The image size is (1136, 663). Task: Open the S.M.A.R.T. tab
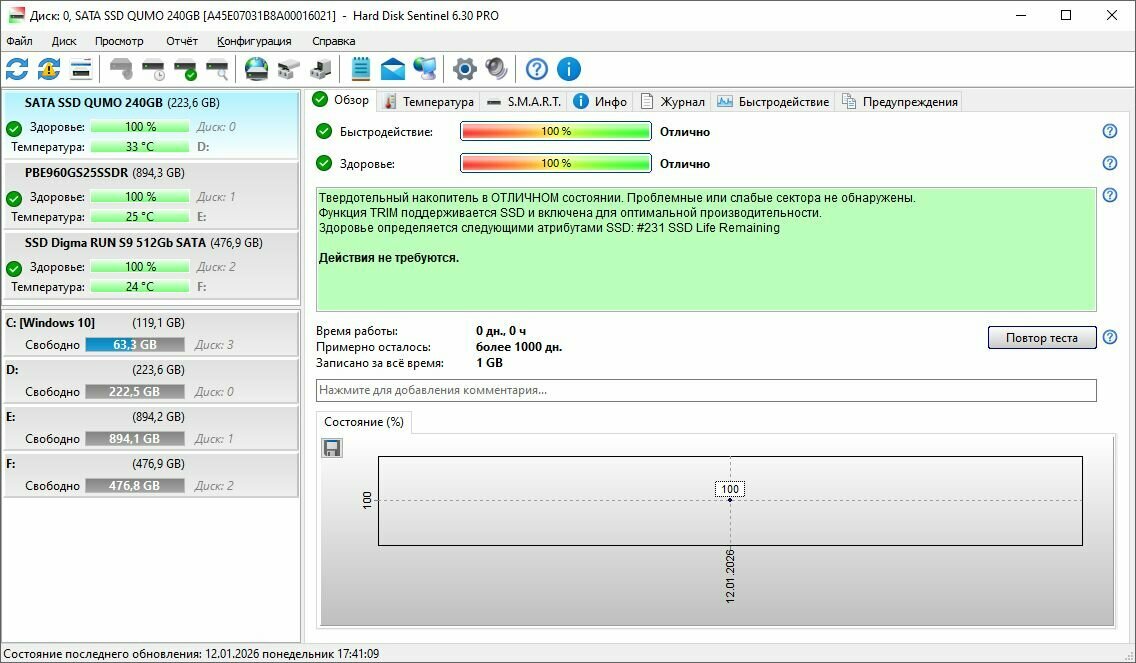pyautogui.click(x=525, y=102)
